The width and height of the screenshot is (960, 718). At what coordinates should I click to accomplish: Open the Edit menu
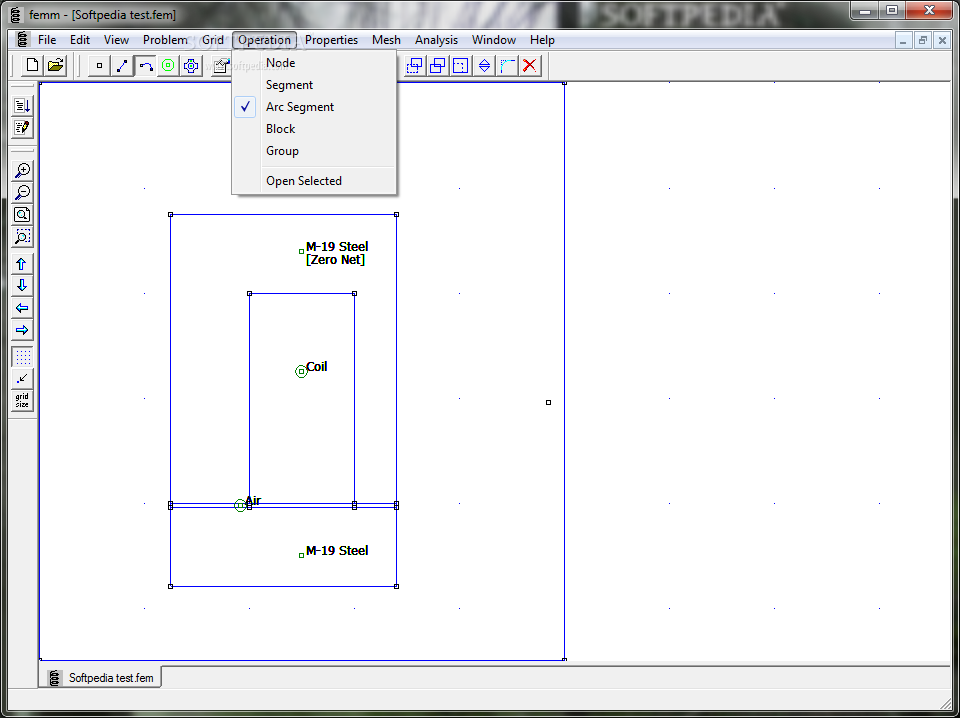click(80, 40)
